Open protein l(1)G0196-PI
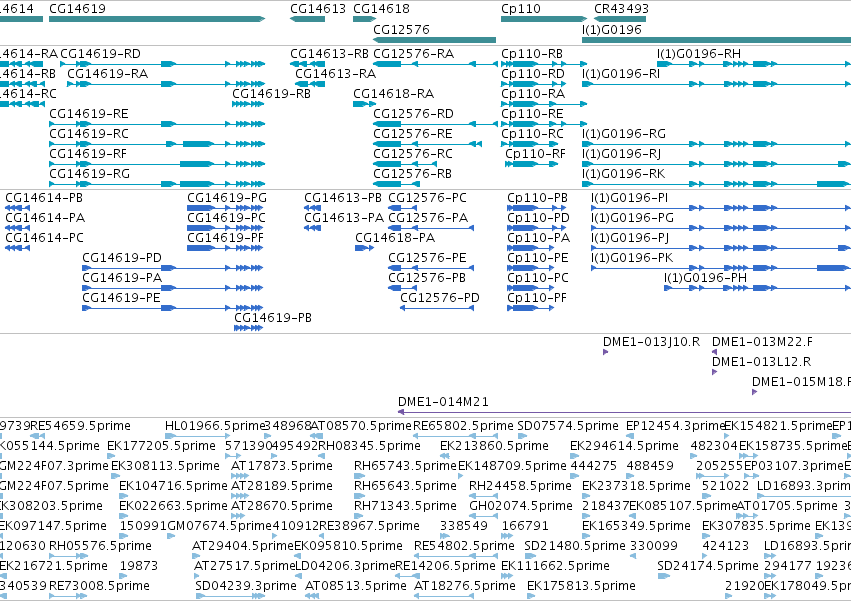Image resolution: width=851 pixels, height=601 pixels. point(721,208)
